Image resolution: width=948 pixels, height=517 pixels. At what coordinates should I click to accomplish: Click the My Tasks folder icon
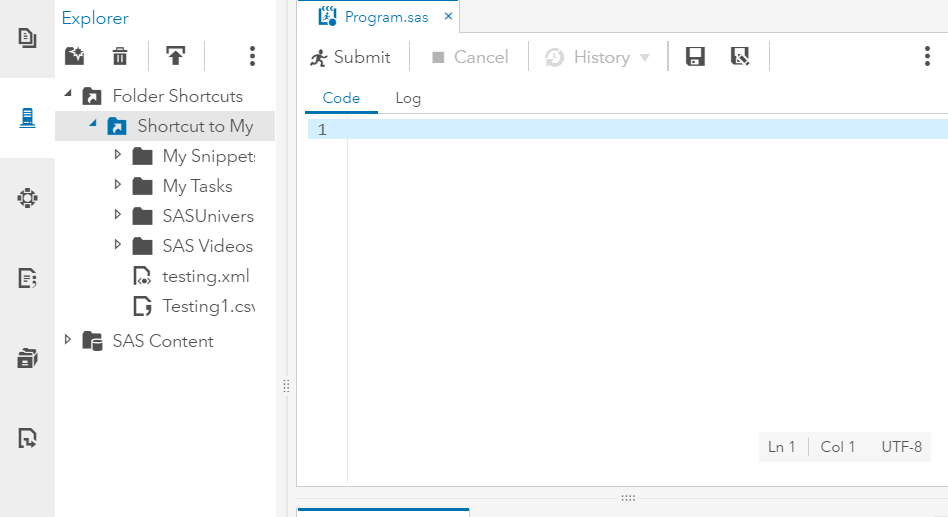(x=142, y=186)
